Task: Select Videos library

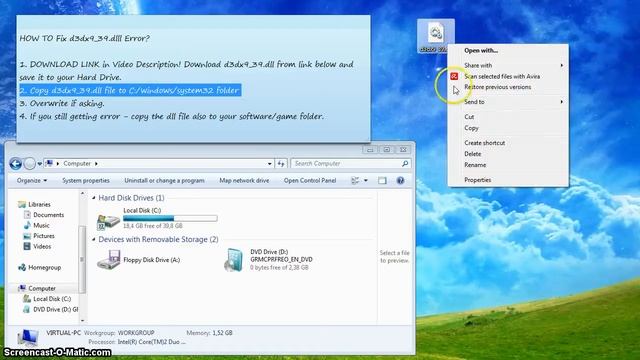Action: [42, 247]
